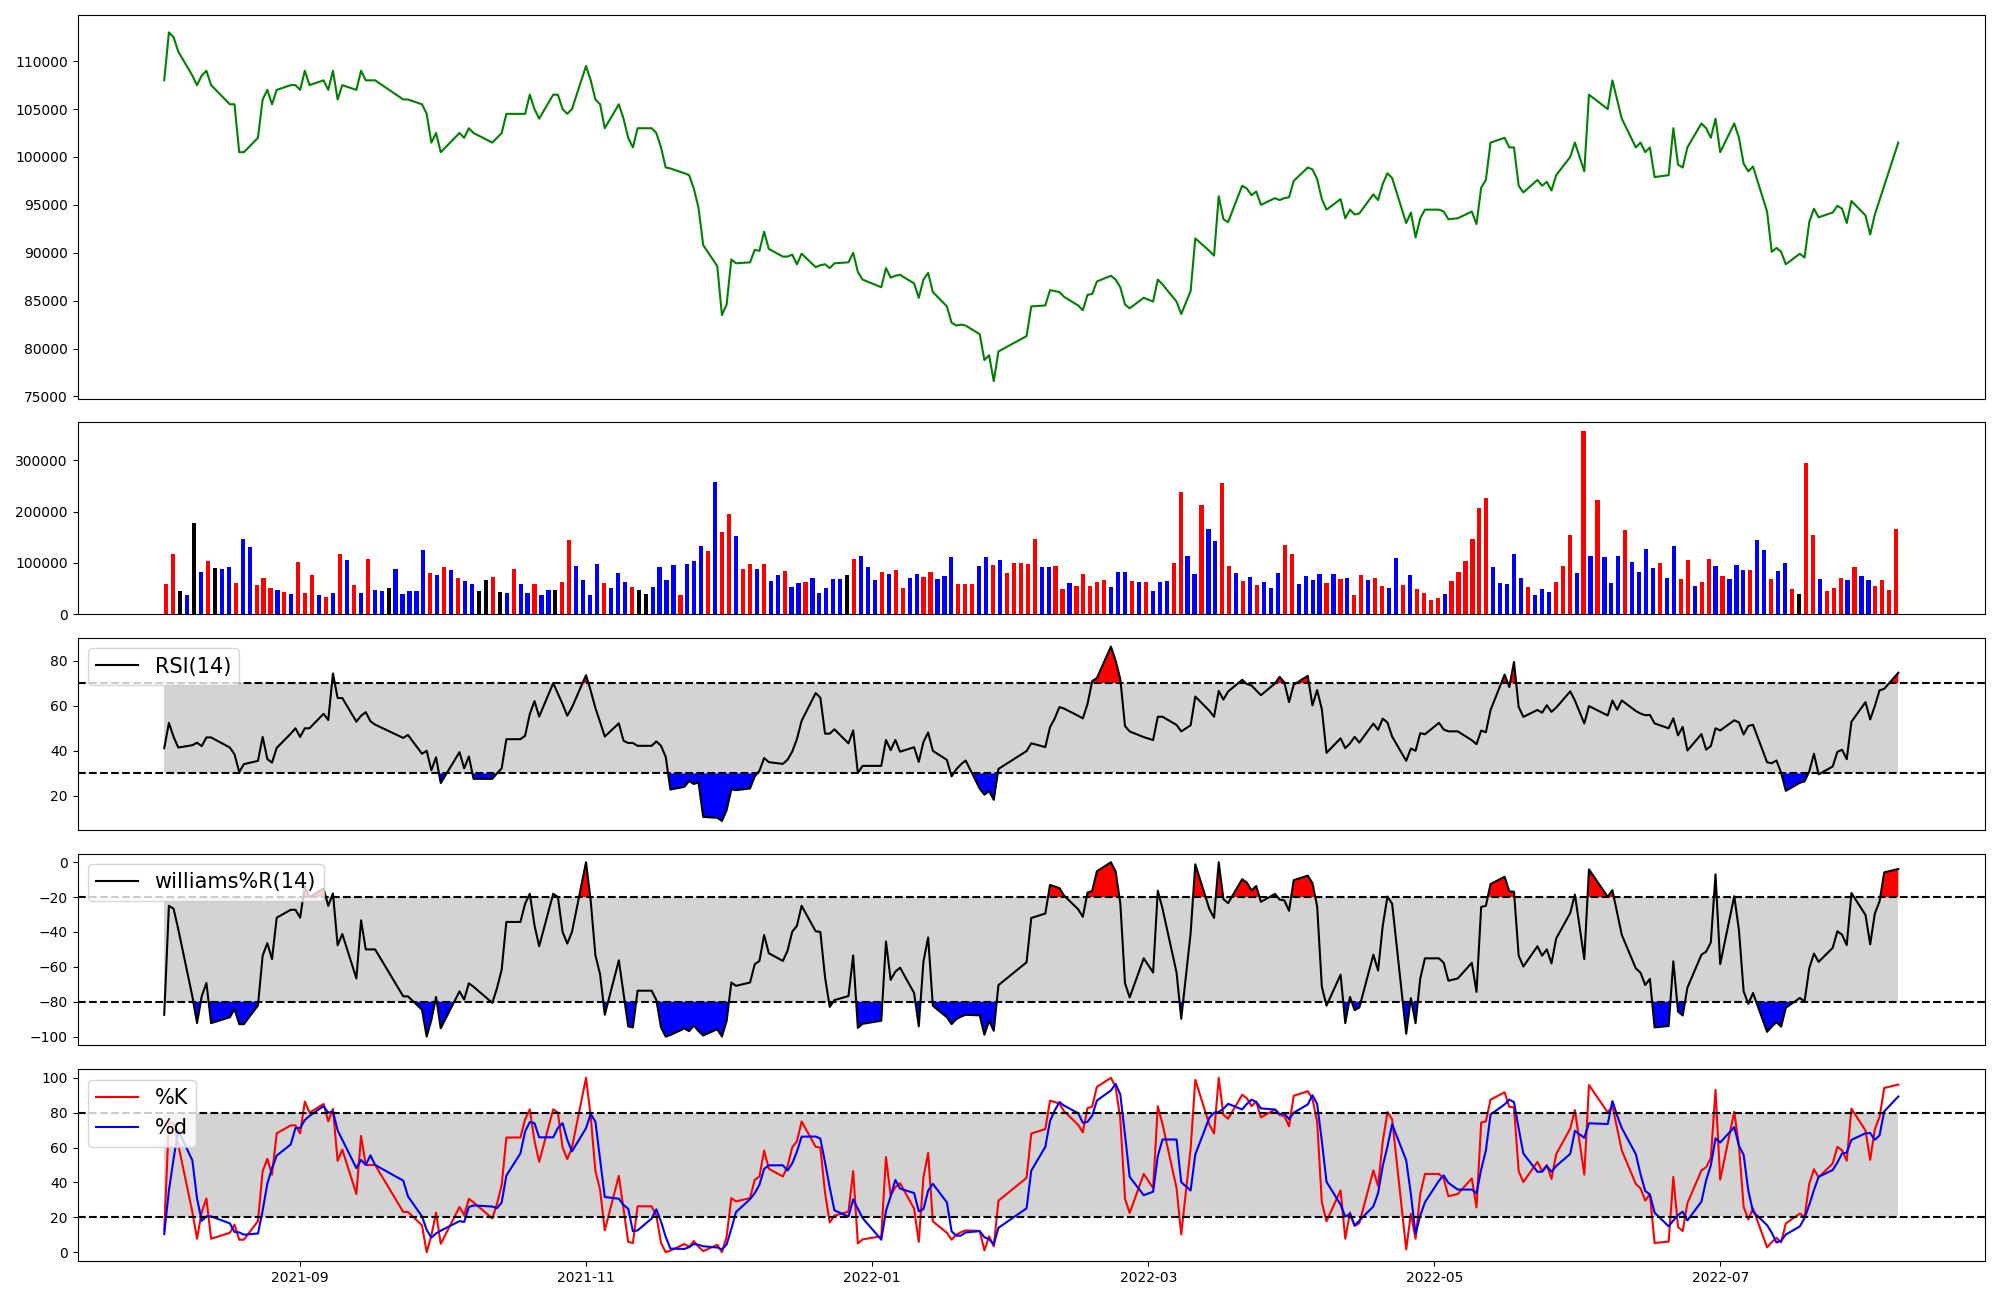Click the −100 Williams %R axis label
Screen dimensions: 2000x1300
[50, 1038]
